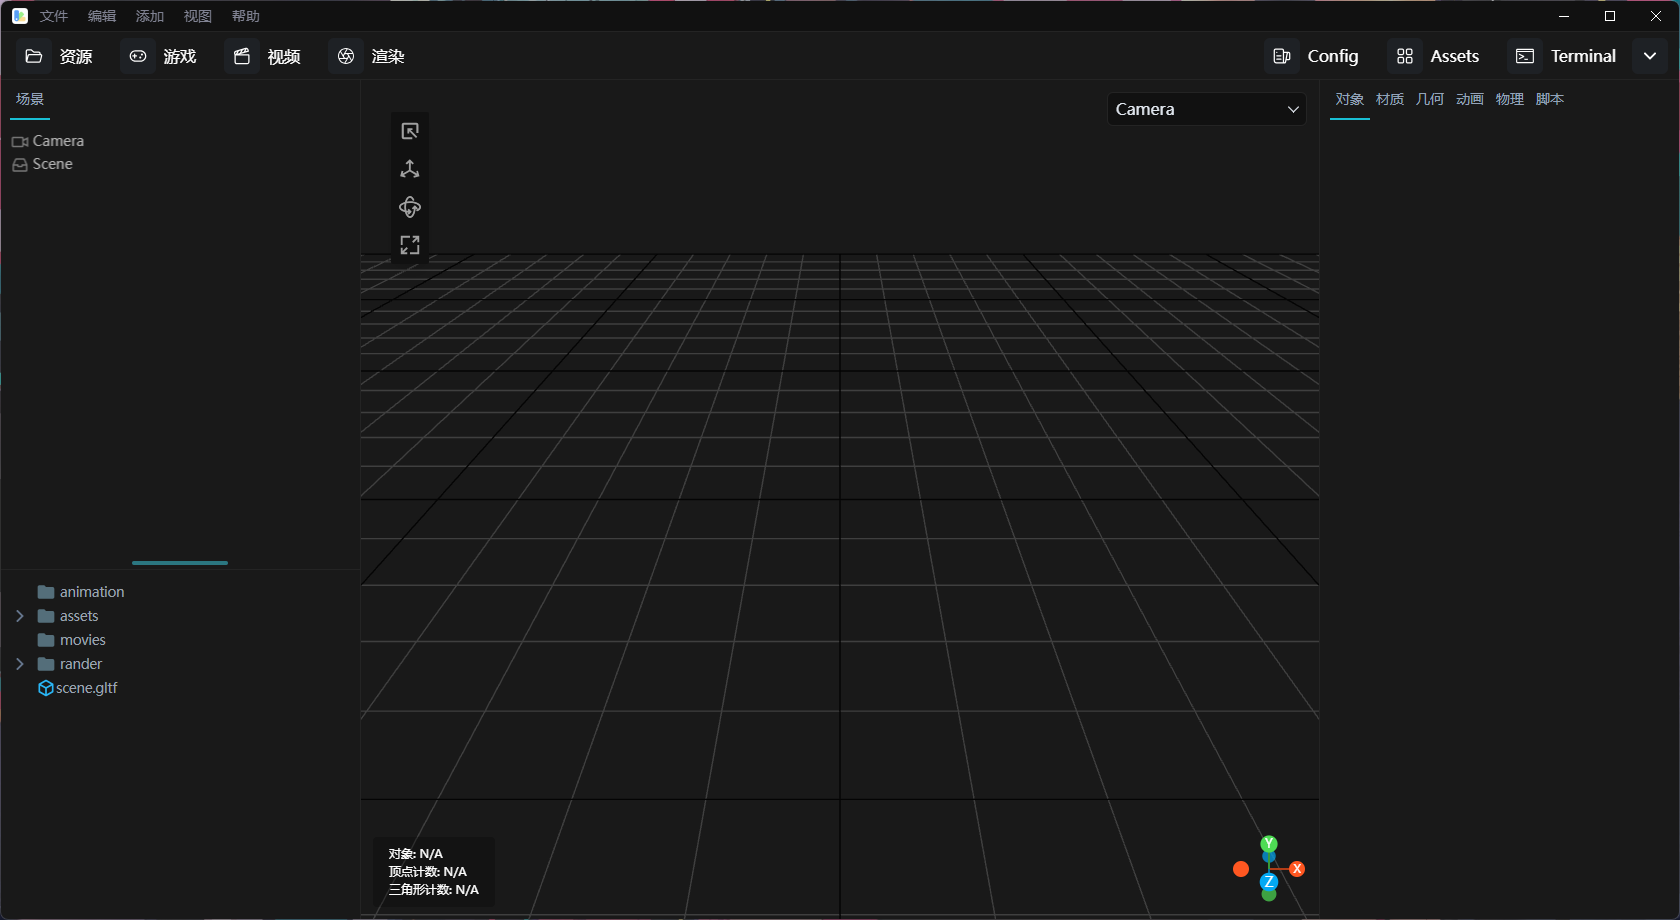Click the red X axis gizmo handle
1680x920 pixels.
click(1297, 869)
